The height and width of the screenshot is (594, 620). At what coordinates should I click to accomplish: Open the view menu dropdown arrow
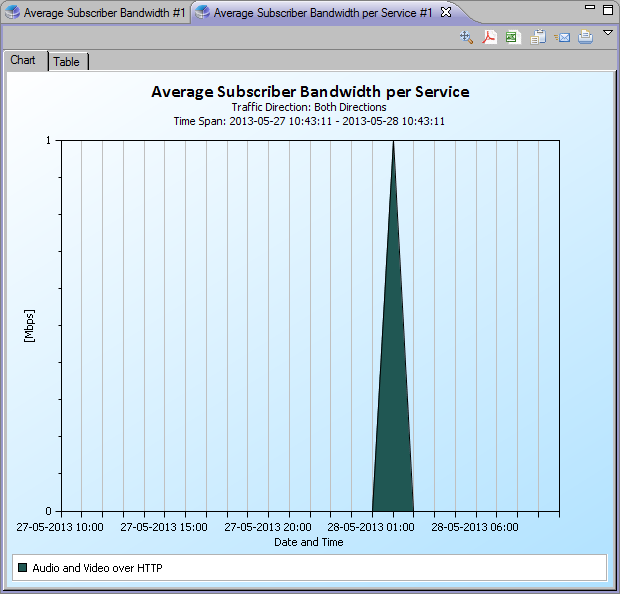608,33
